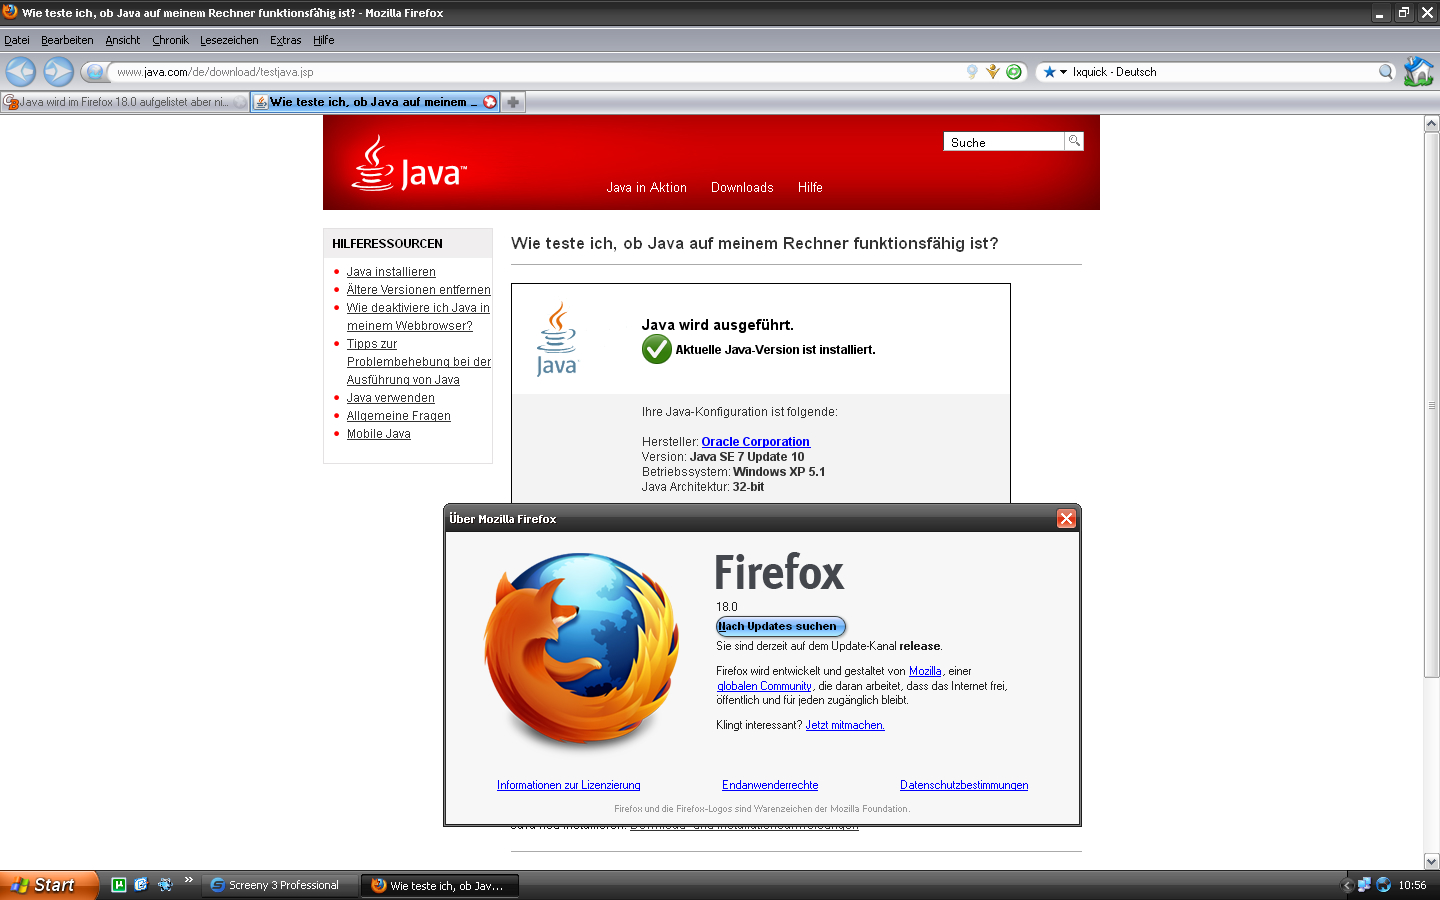This screenshot has height=900, width=1440.
Task: Open 'Datenschutzbestimmungen' link
Action: 964,785
